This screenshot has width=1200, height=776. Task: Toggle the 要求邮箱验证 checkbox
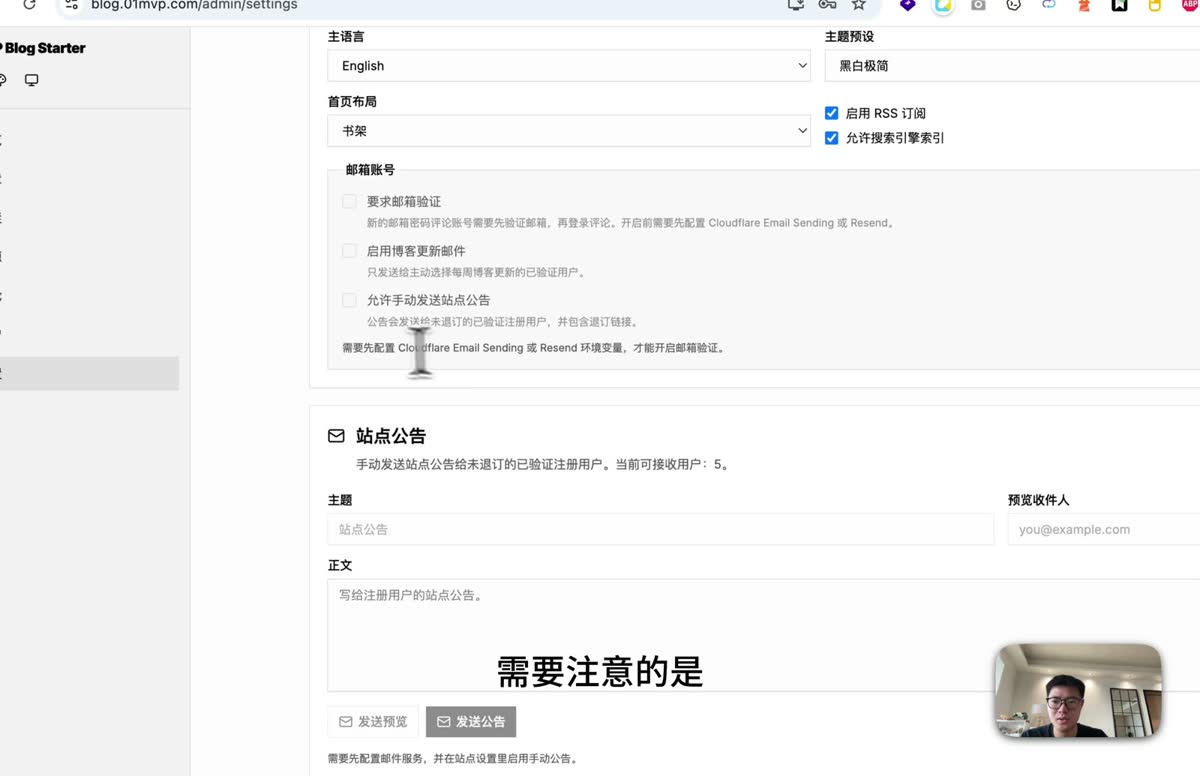(x=349, y=201)
